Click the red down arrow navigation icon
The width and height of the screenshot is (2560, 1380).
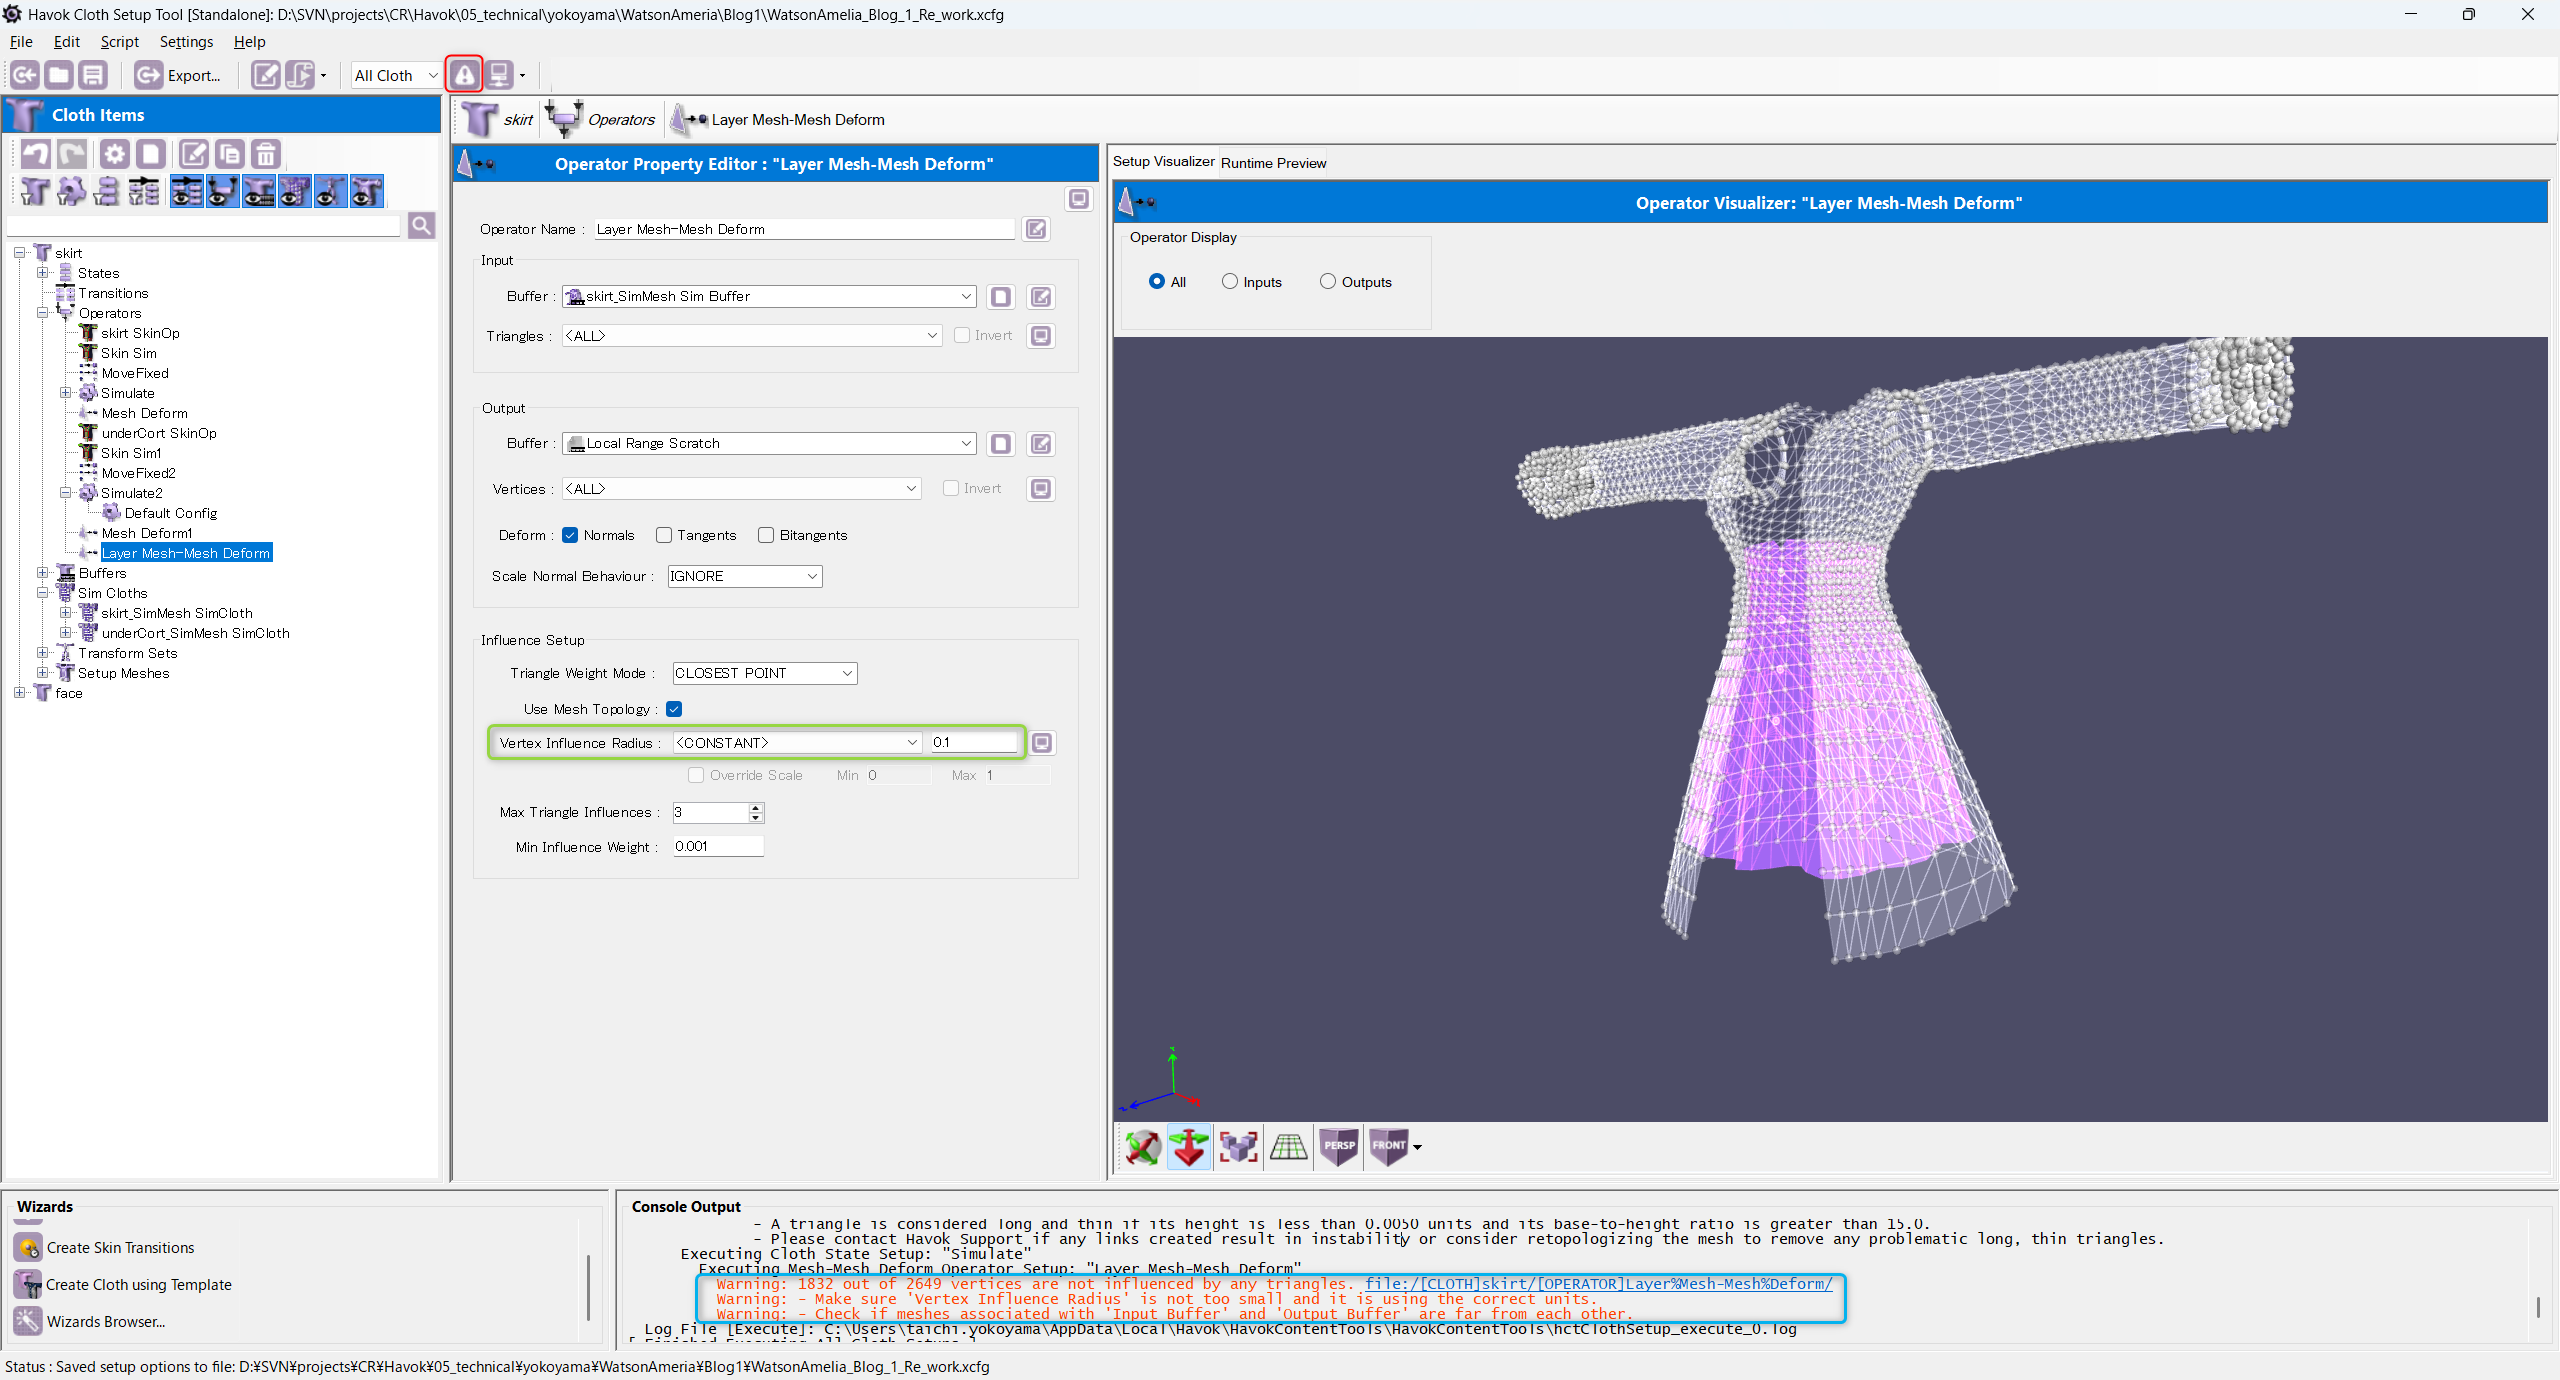click(x=1189, y=1146)
